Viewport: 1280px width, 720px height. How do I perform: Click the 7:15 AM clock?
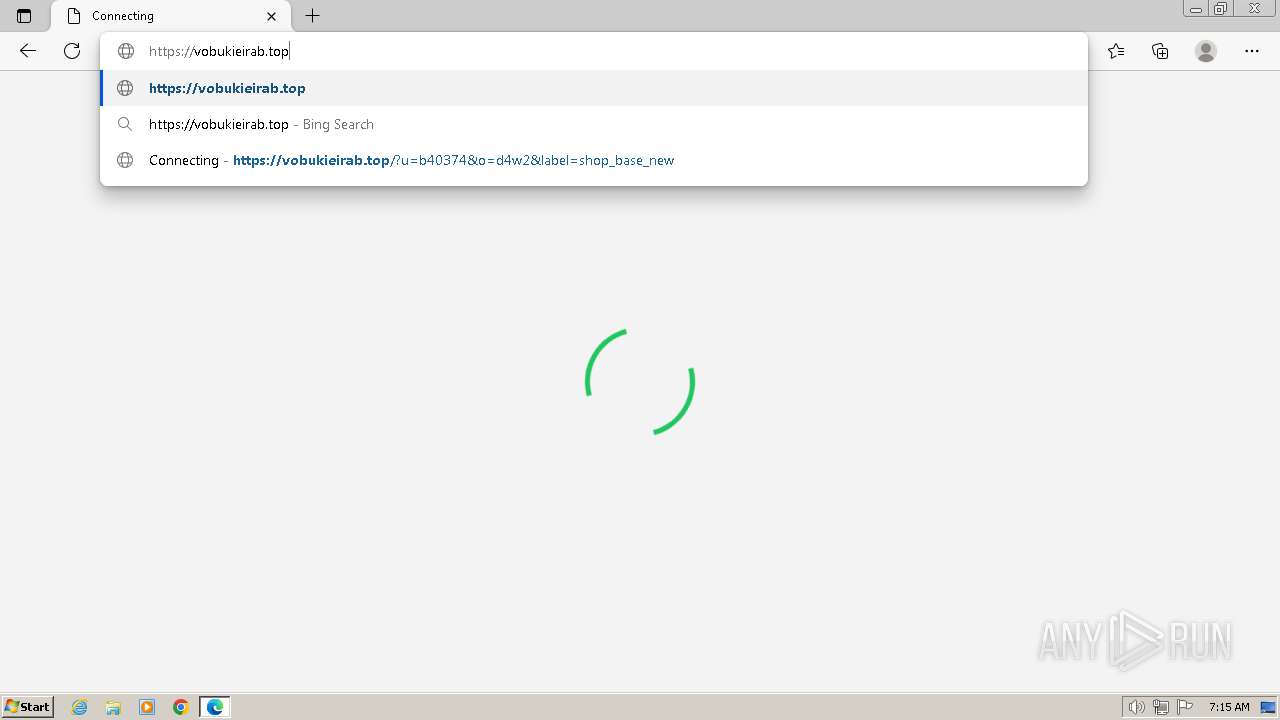click(1229, 707)
